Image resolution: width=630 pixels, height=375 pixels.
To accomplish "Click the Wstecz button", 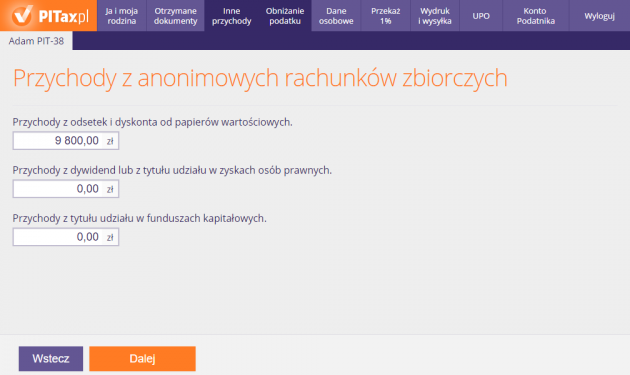I will tap(51, 359).
